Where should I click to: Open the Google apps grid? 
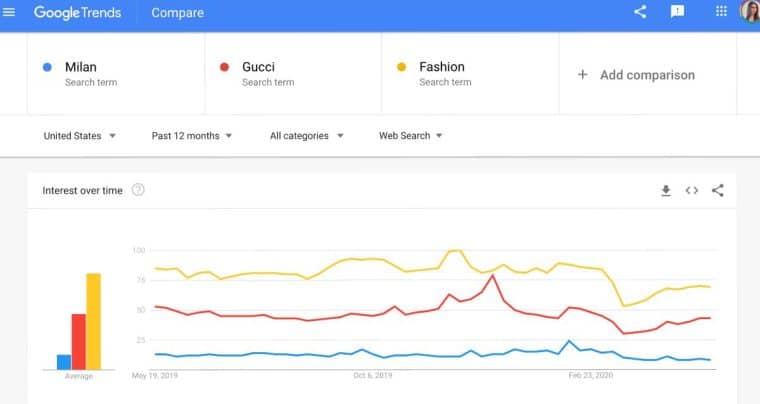(x=721, y=12)
